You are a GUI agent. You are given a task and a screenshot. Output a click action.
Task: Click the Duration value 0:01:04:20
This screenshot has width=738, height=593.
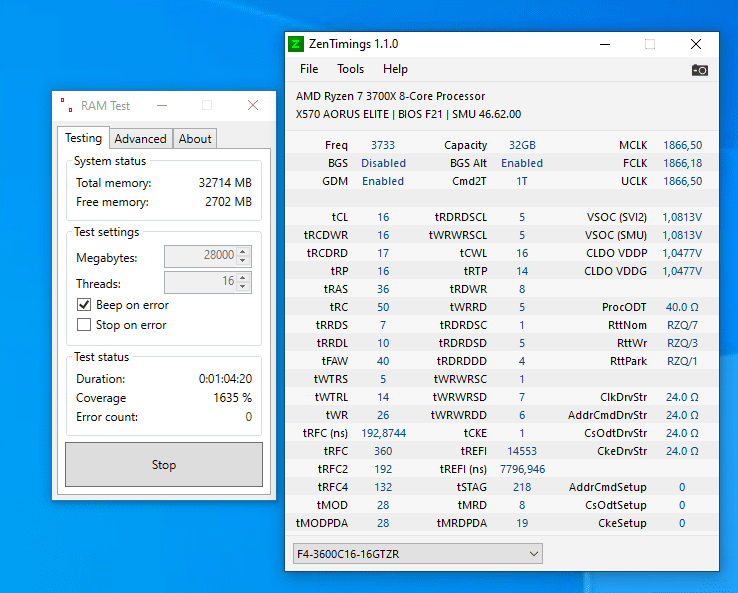(x=225, y=378)
